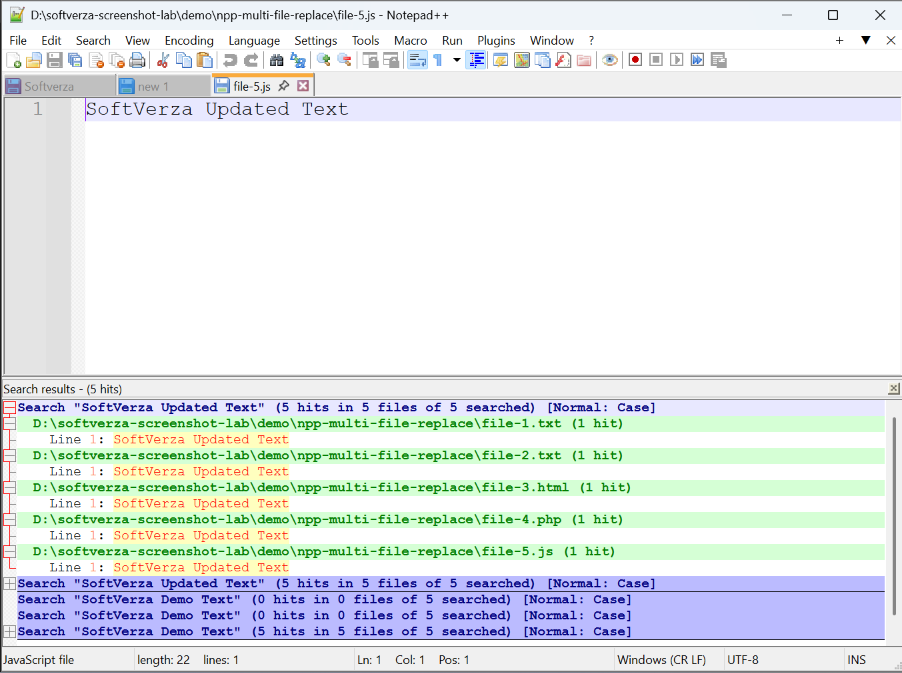Open the Plugins menu
The height and width of the screenshot is (673, 902).
tap(496, 41)
